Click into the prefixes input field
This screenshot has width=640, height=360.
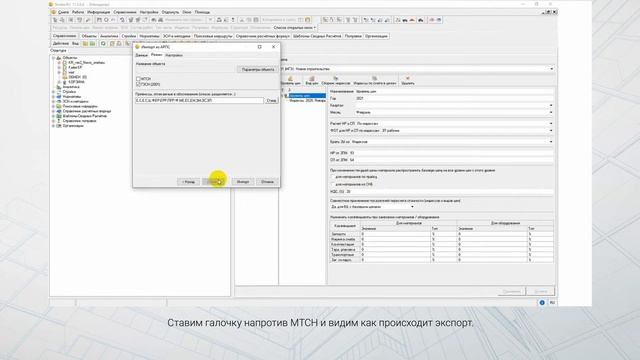pos(199,100)
